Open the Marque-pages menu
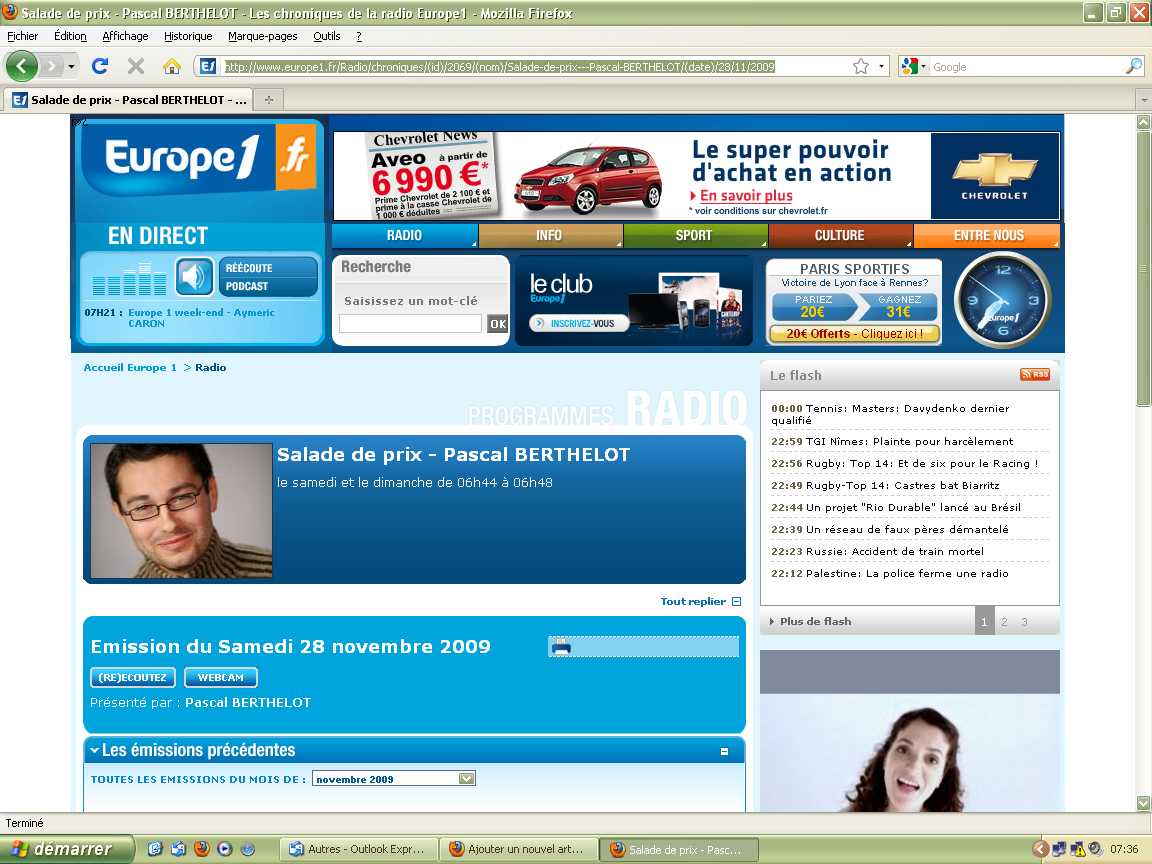1152x864 pixels. [262, 36]
